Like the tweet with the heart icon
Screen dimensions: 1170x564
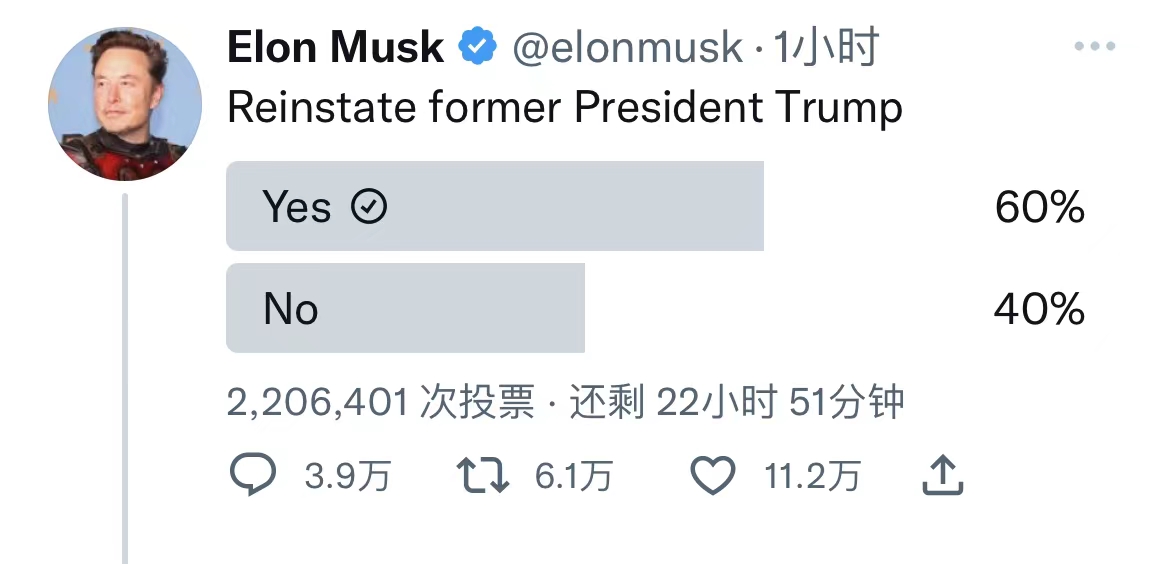(713, 476)
